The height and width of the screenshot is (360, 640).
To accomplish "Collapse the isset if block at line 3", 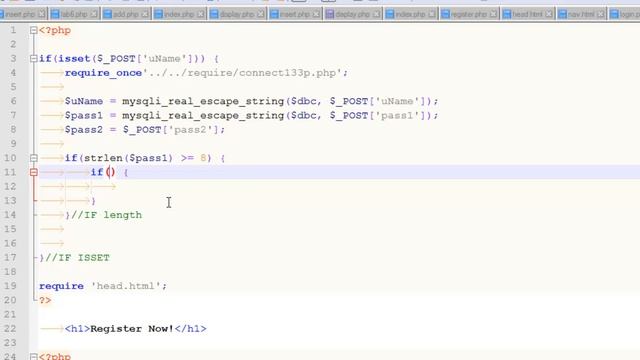I will point(34,59).
